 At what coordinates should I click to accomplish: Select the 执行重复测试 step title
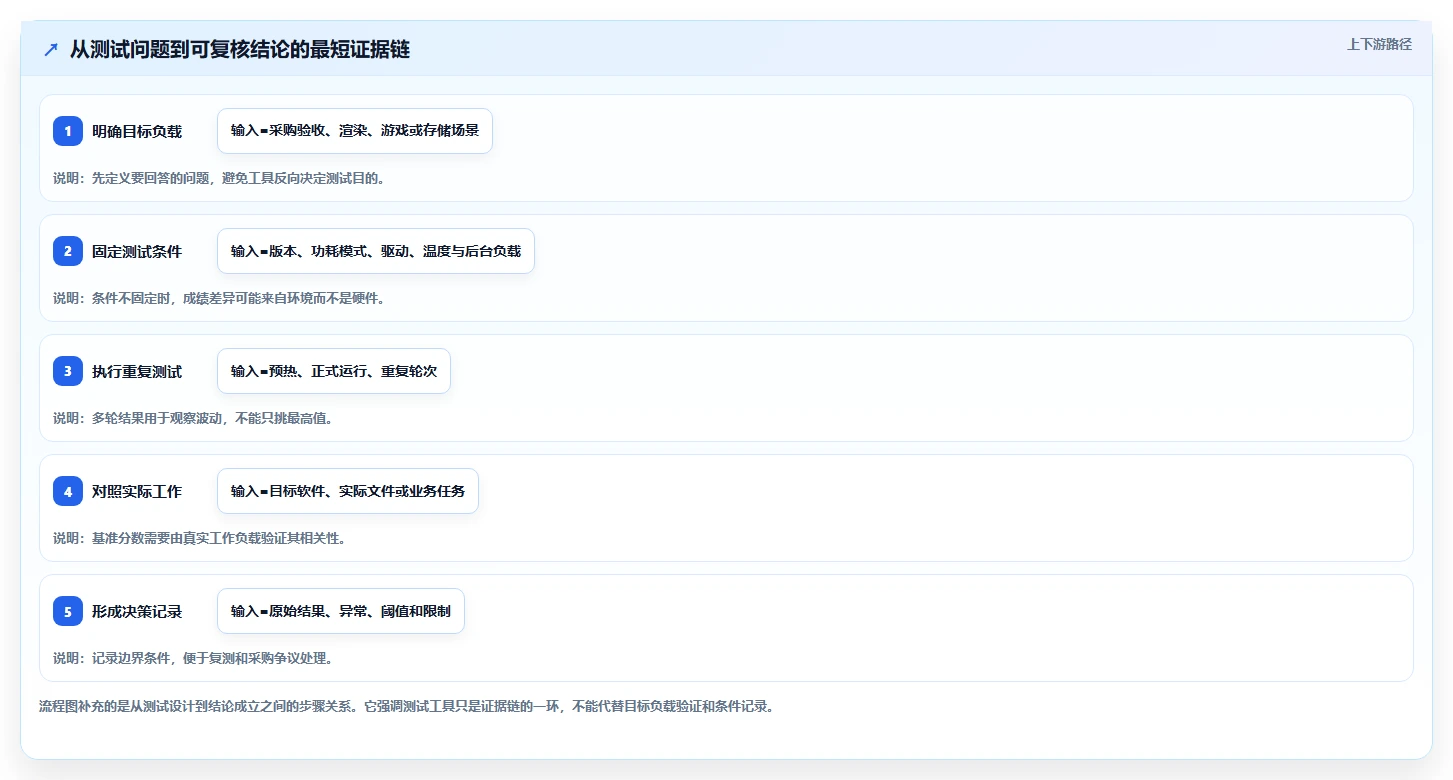137,371
